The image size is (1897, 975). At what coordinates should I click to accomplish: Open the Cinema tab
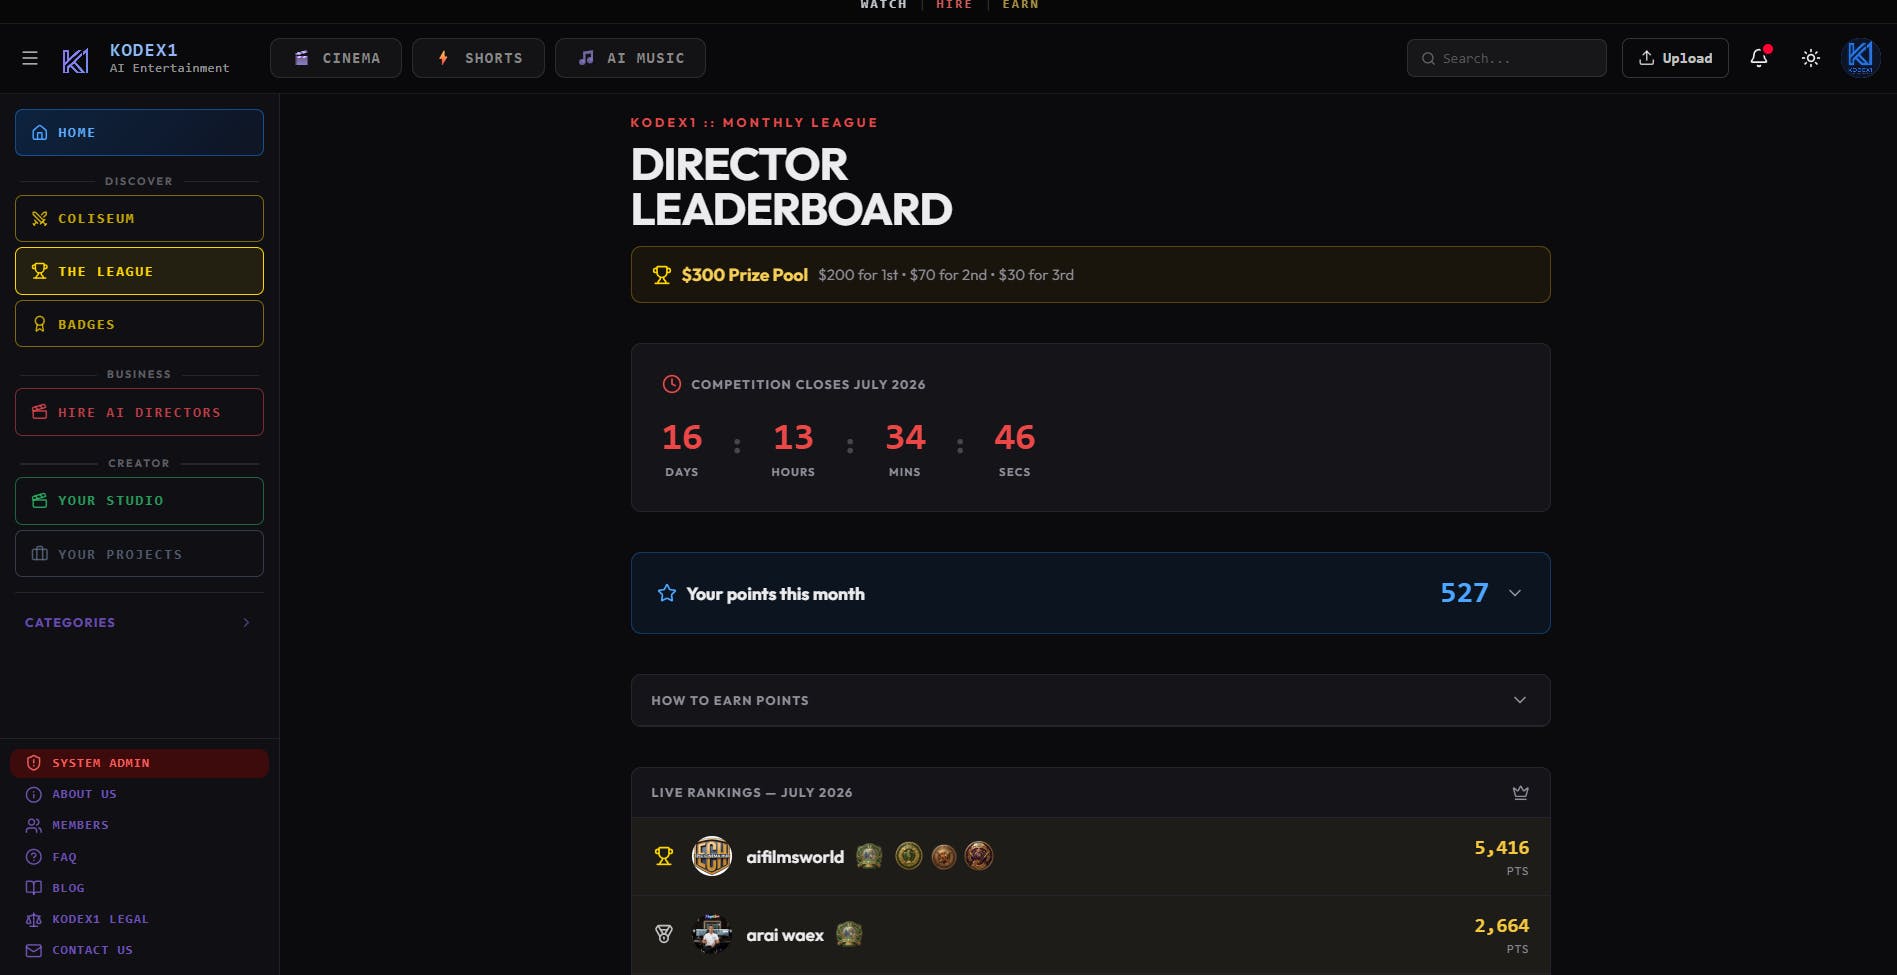(x=336, y=58)
